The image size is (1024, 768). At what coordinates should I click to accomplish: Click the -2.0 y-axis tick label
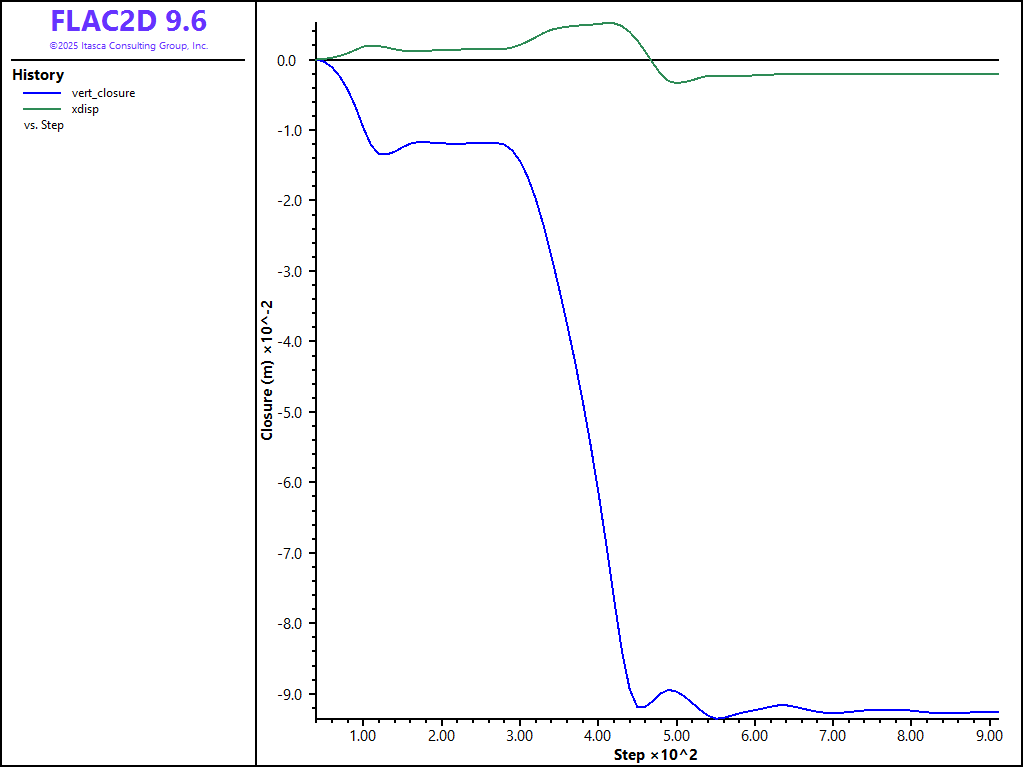pyautogui.click(x=285, y=201)
